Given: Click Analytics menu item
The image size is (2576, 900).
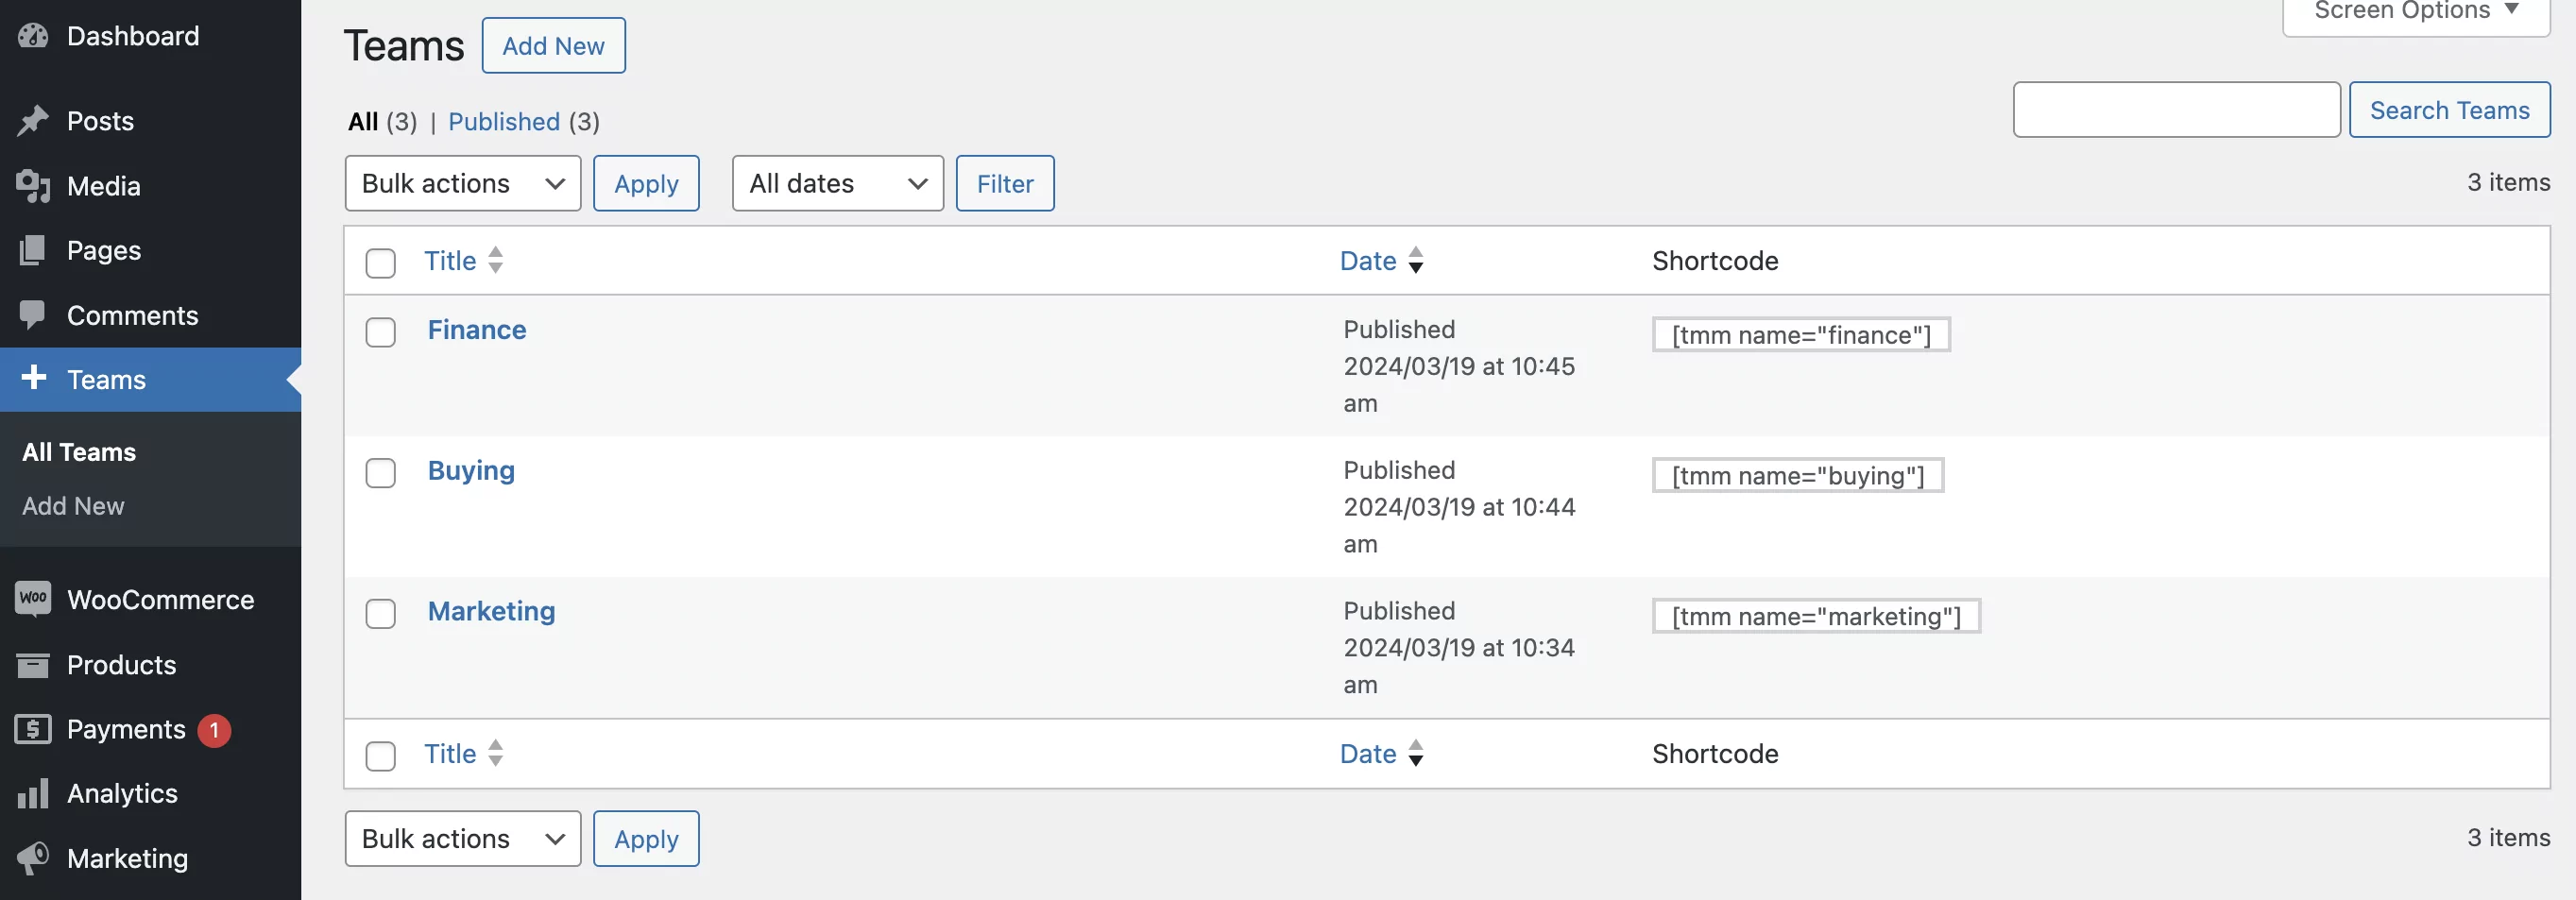Looking at the screenshot, I should coord(150,794).
